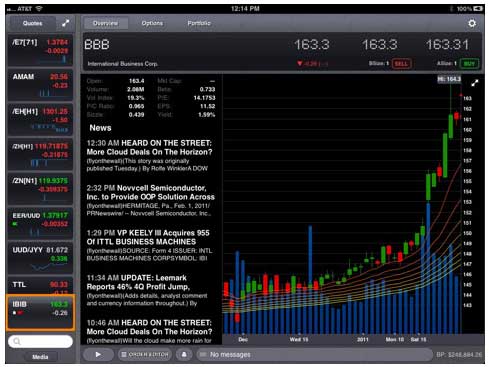Open the settings gear icon

click(x=472, y=23)
